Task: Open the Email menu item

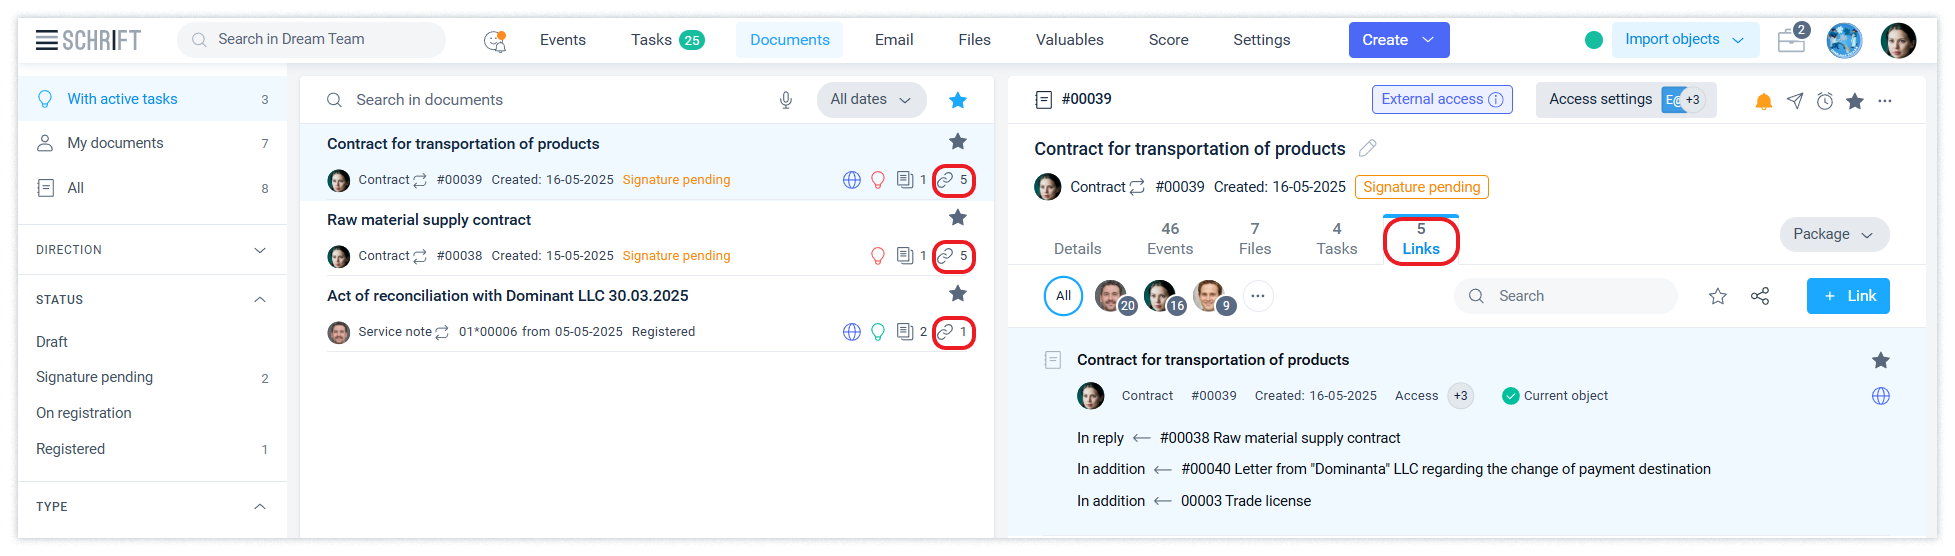Action: 894,40
